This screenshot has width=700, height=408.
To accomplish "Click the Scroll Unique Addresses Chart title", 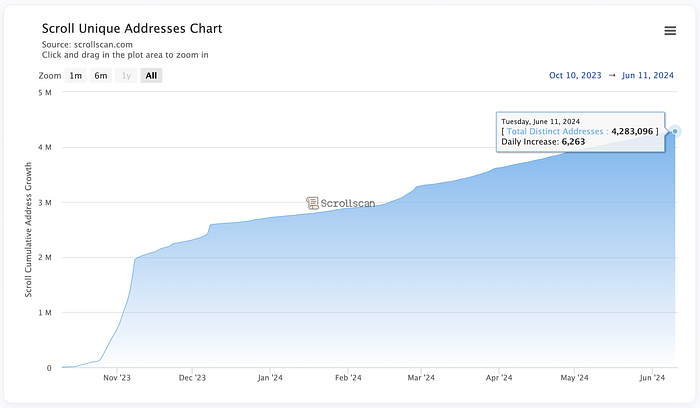I will (x=132, y=29).
